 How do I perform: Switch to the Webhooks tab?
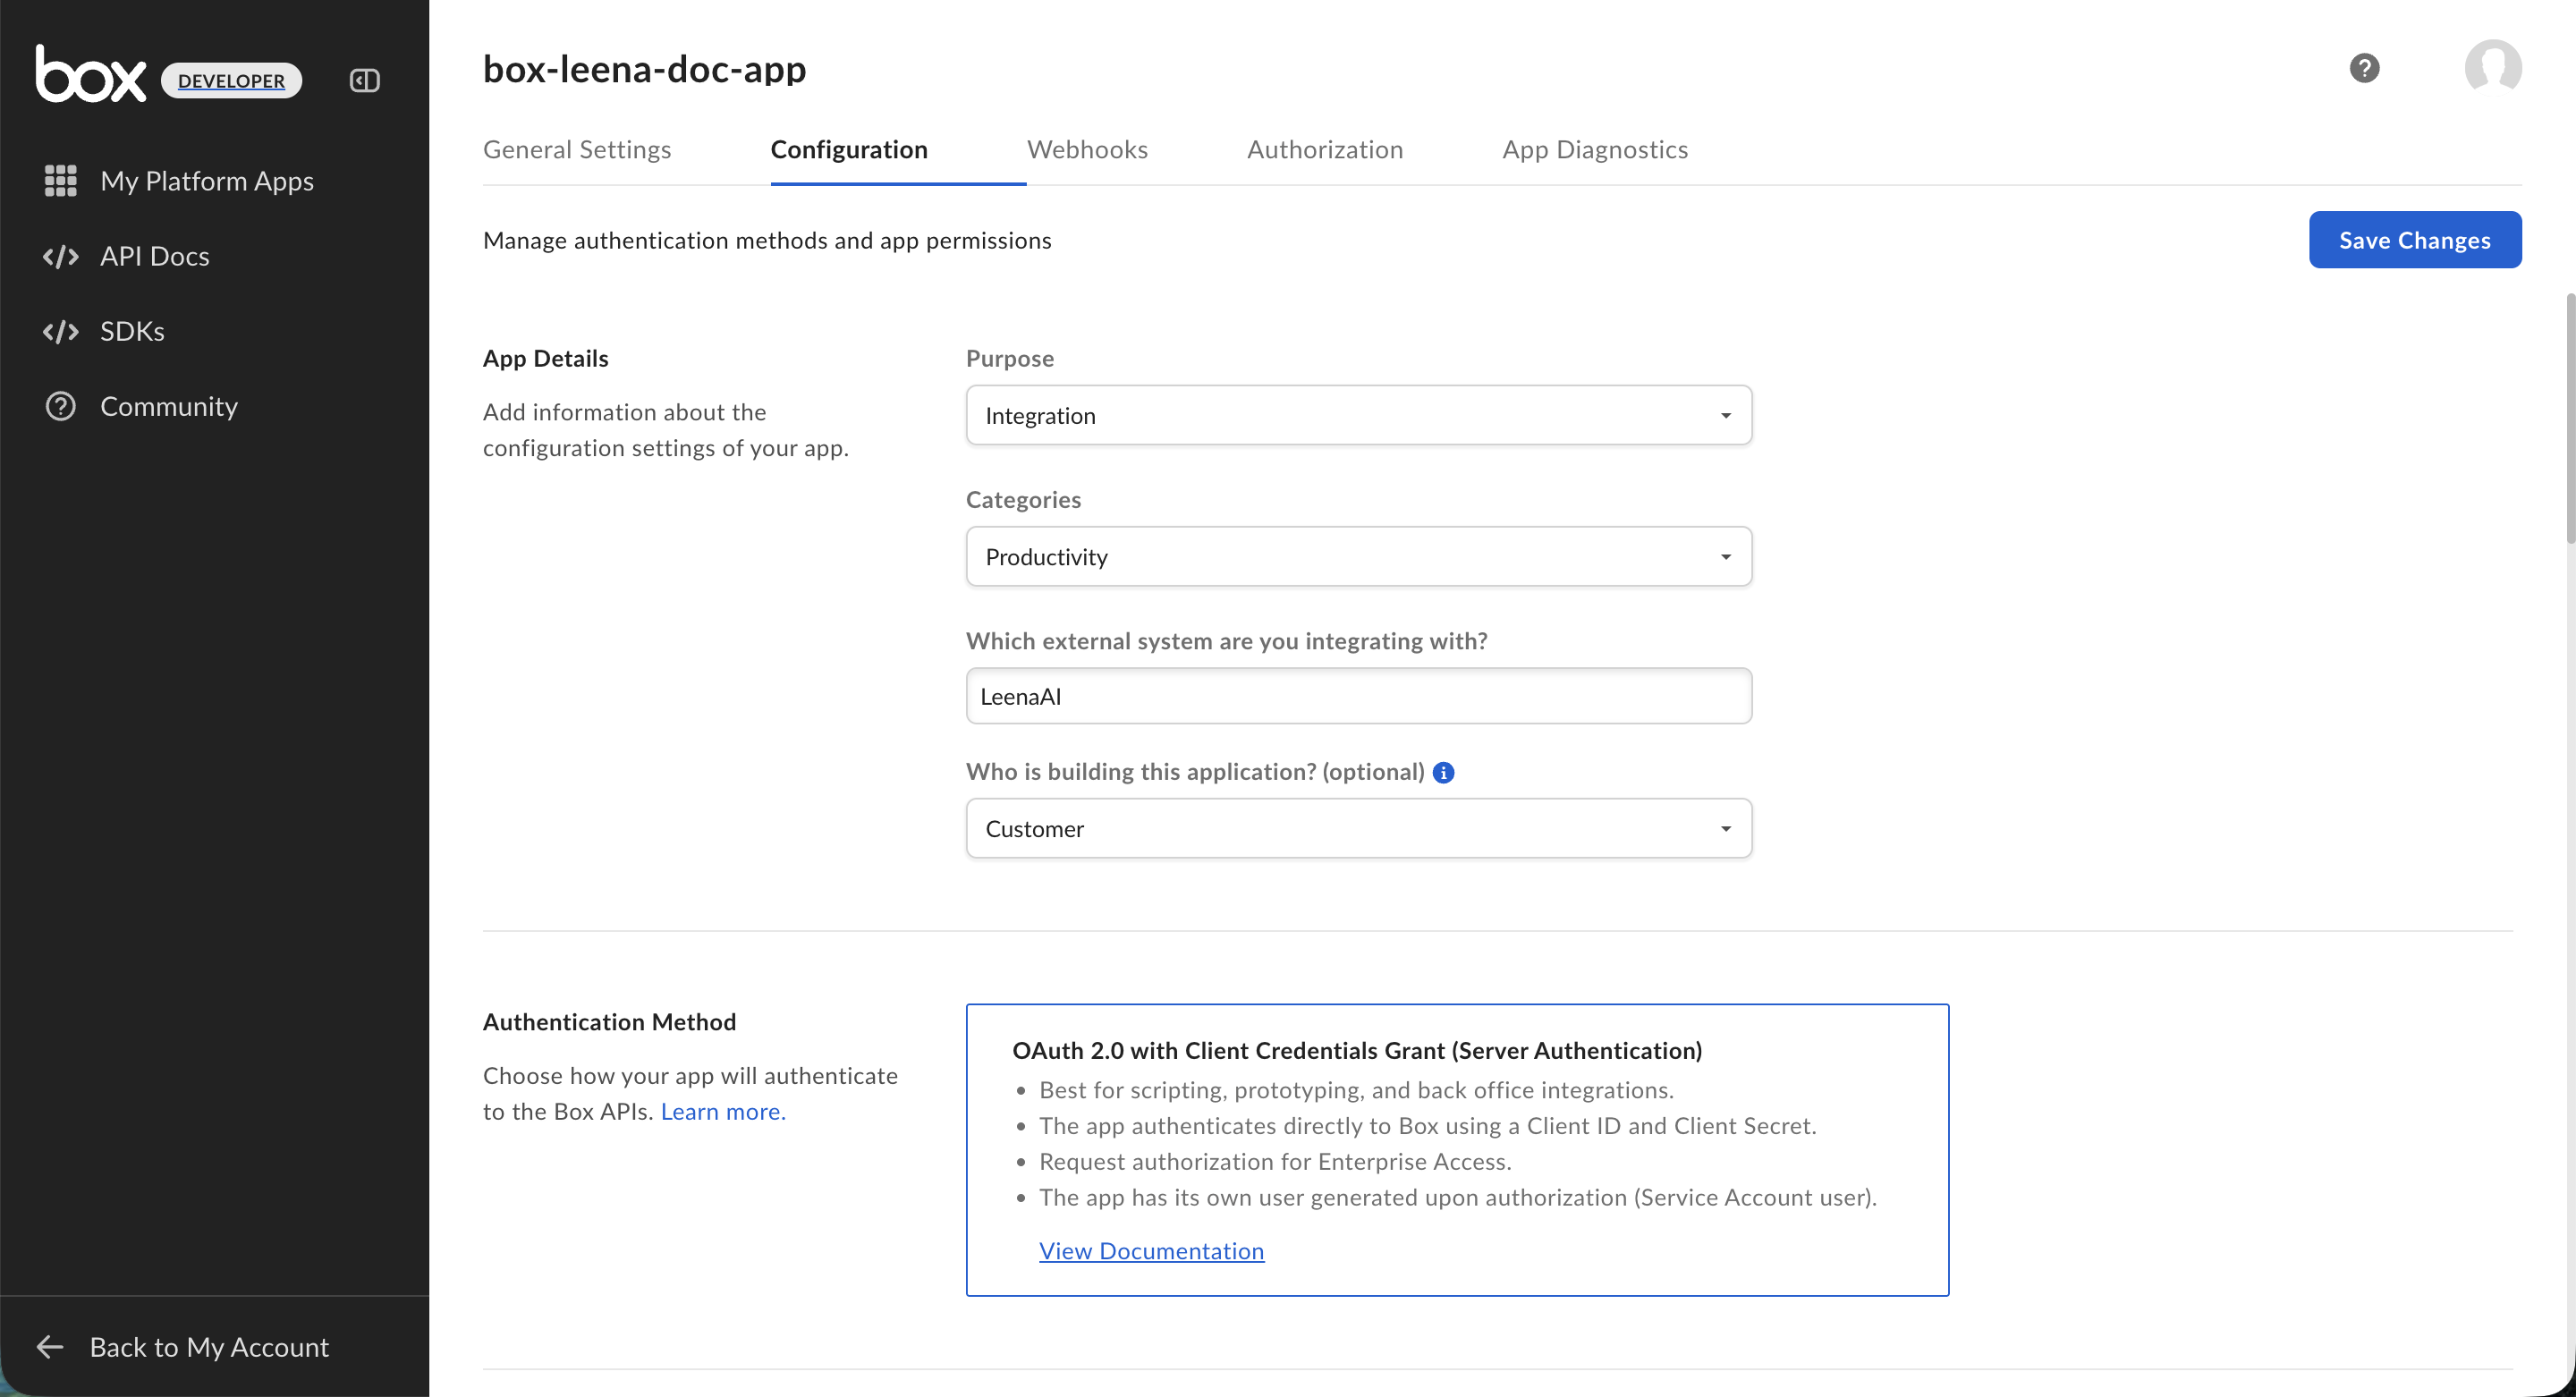click(x=1087, y=150)
